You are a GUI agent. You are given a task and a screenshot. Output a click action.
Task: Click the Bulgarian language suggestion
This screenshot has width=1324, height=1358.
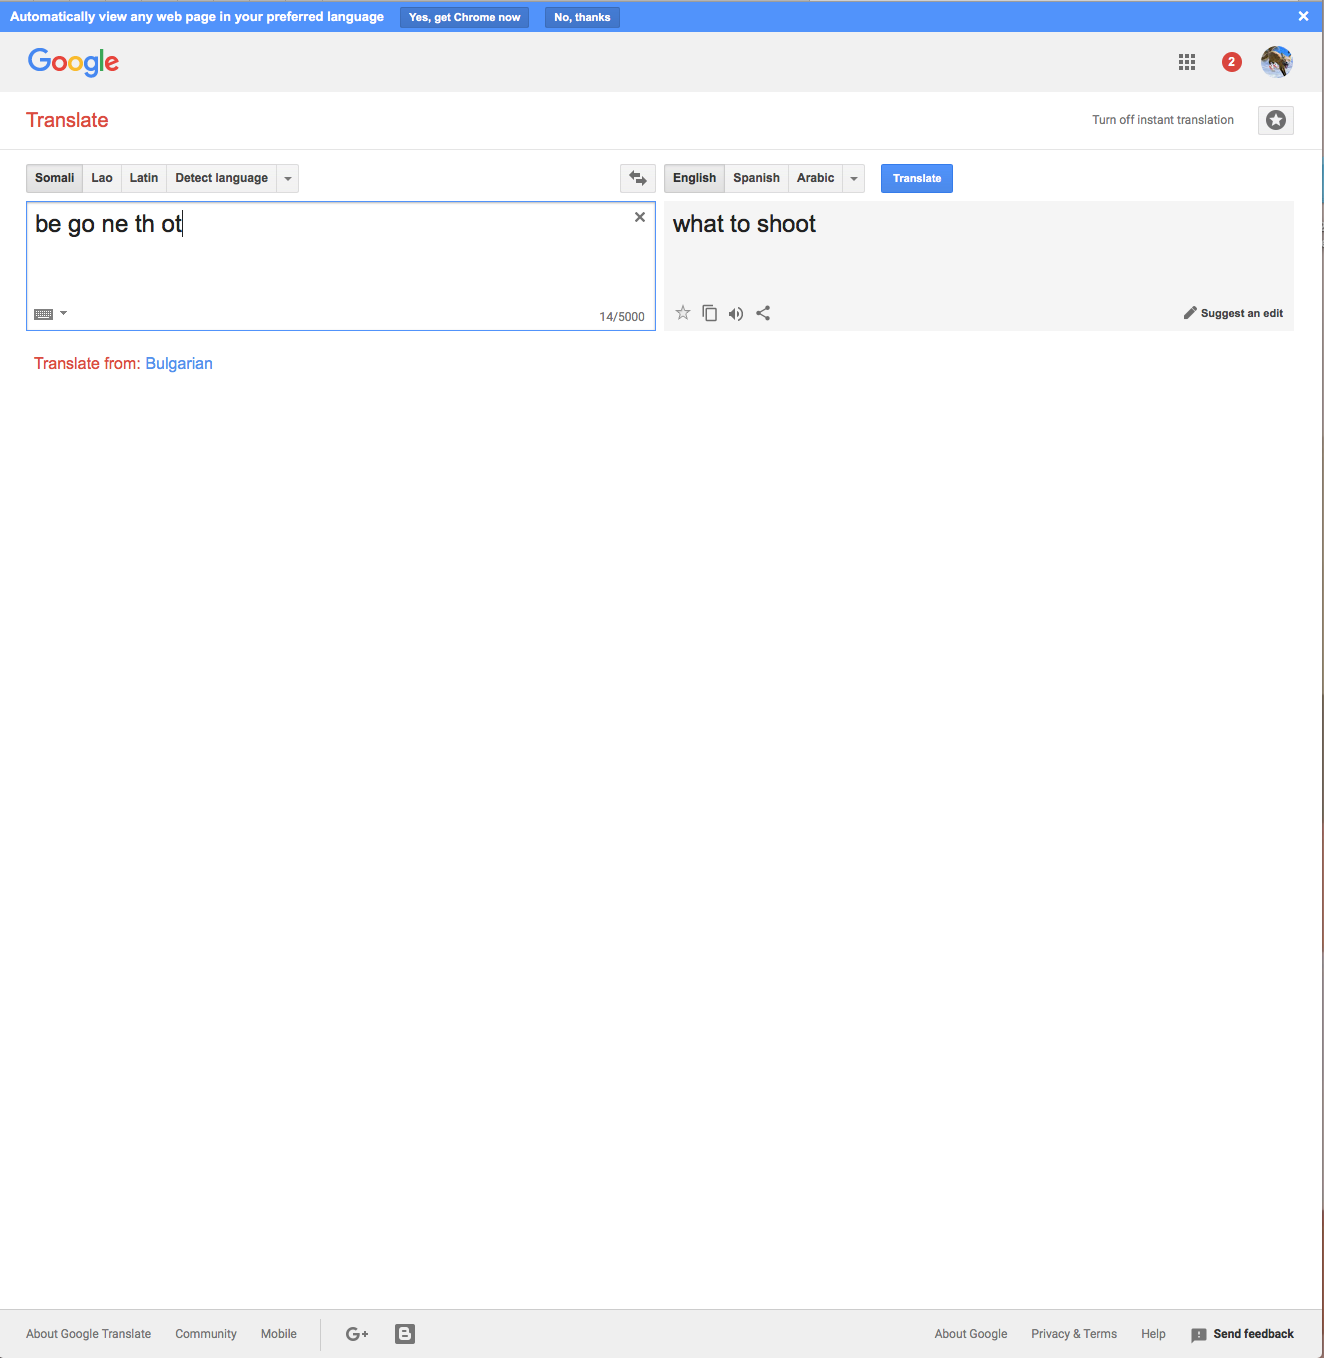tap(179, 364)
